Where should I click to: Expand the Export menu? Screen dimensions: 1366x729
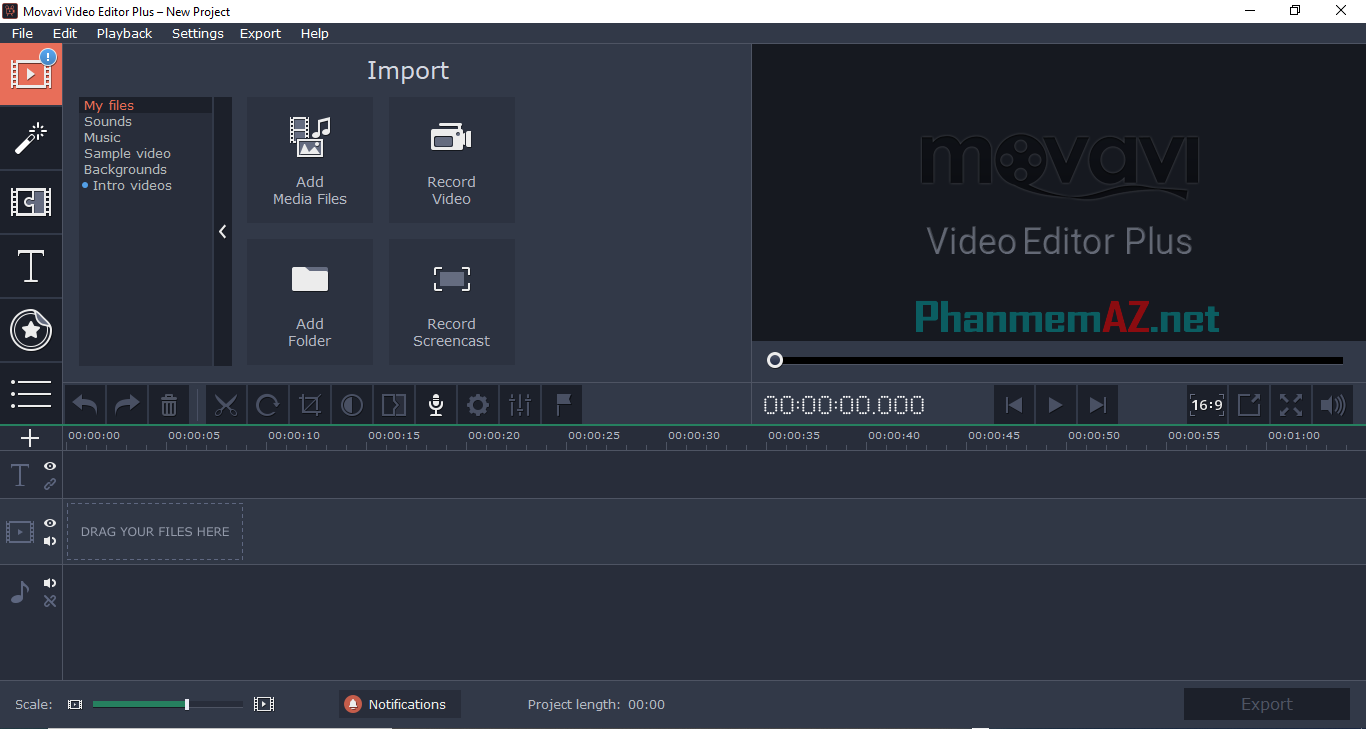[x=260, y=33]
